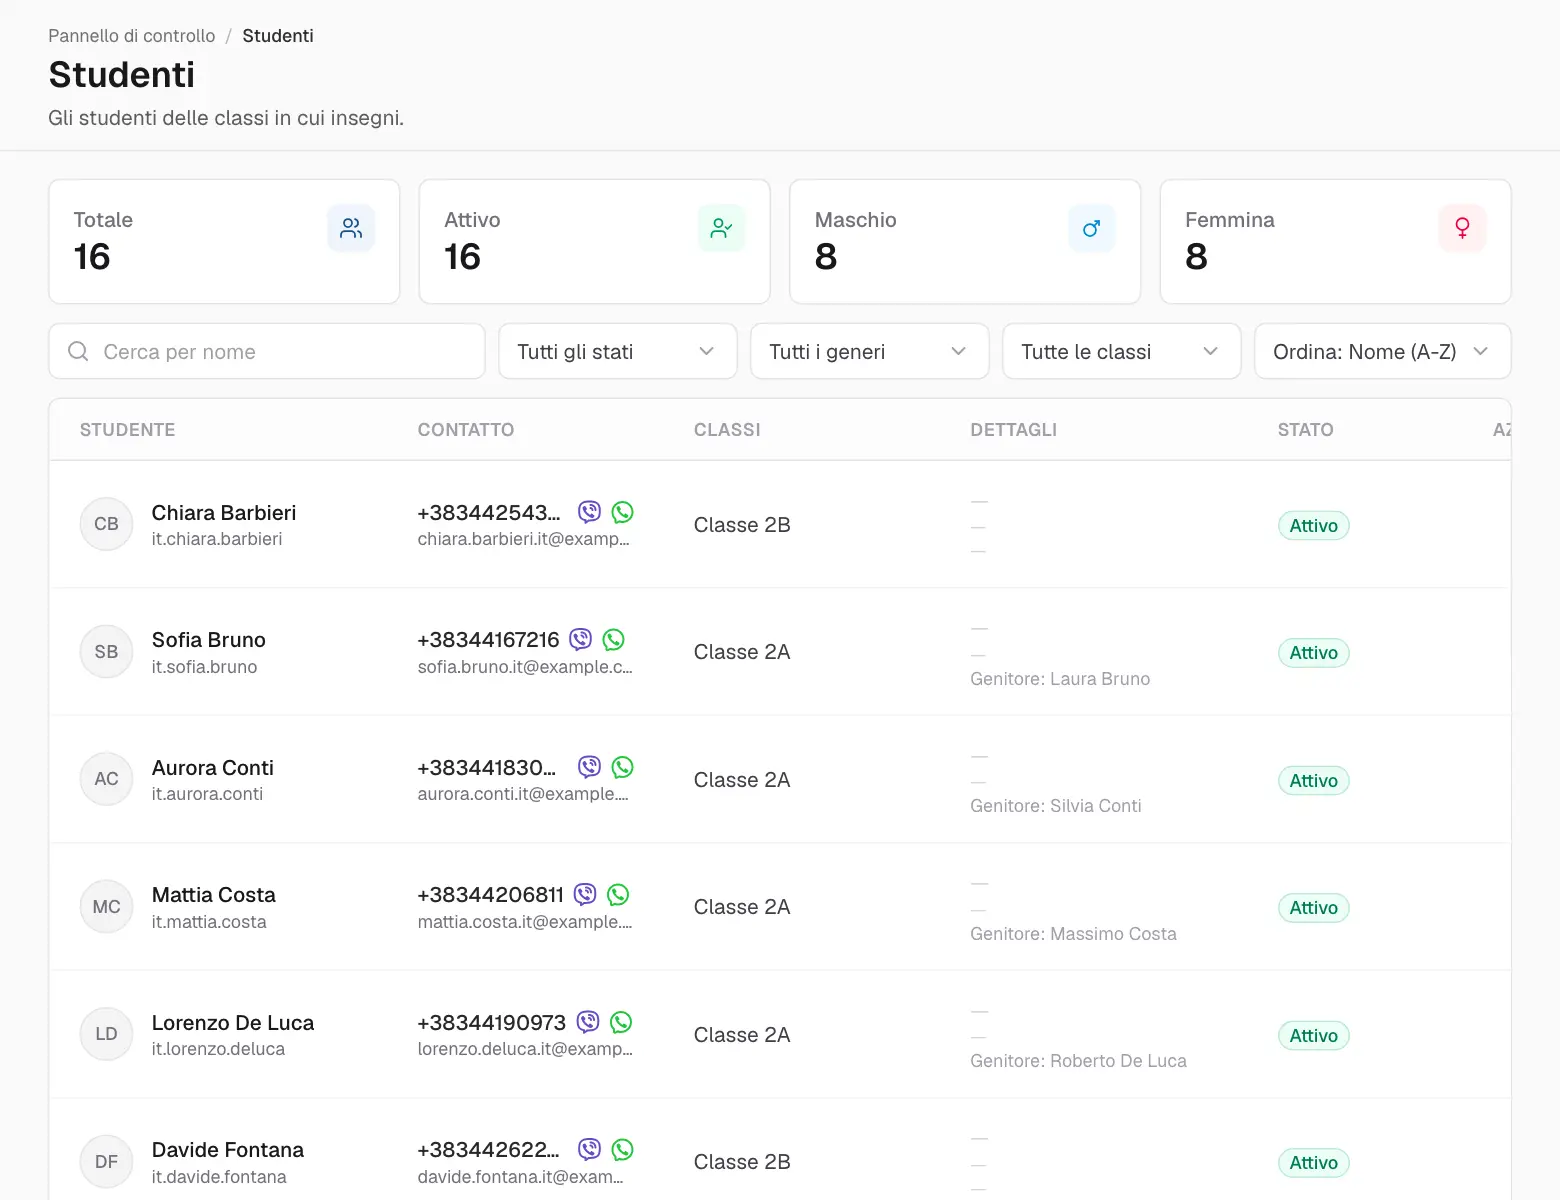Screen dimensions: 1560x1200
Task: Open WhatsApp for Sofia Bruno
Action: click(x=614, y=639)
